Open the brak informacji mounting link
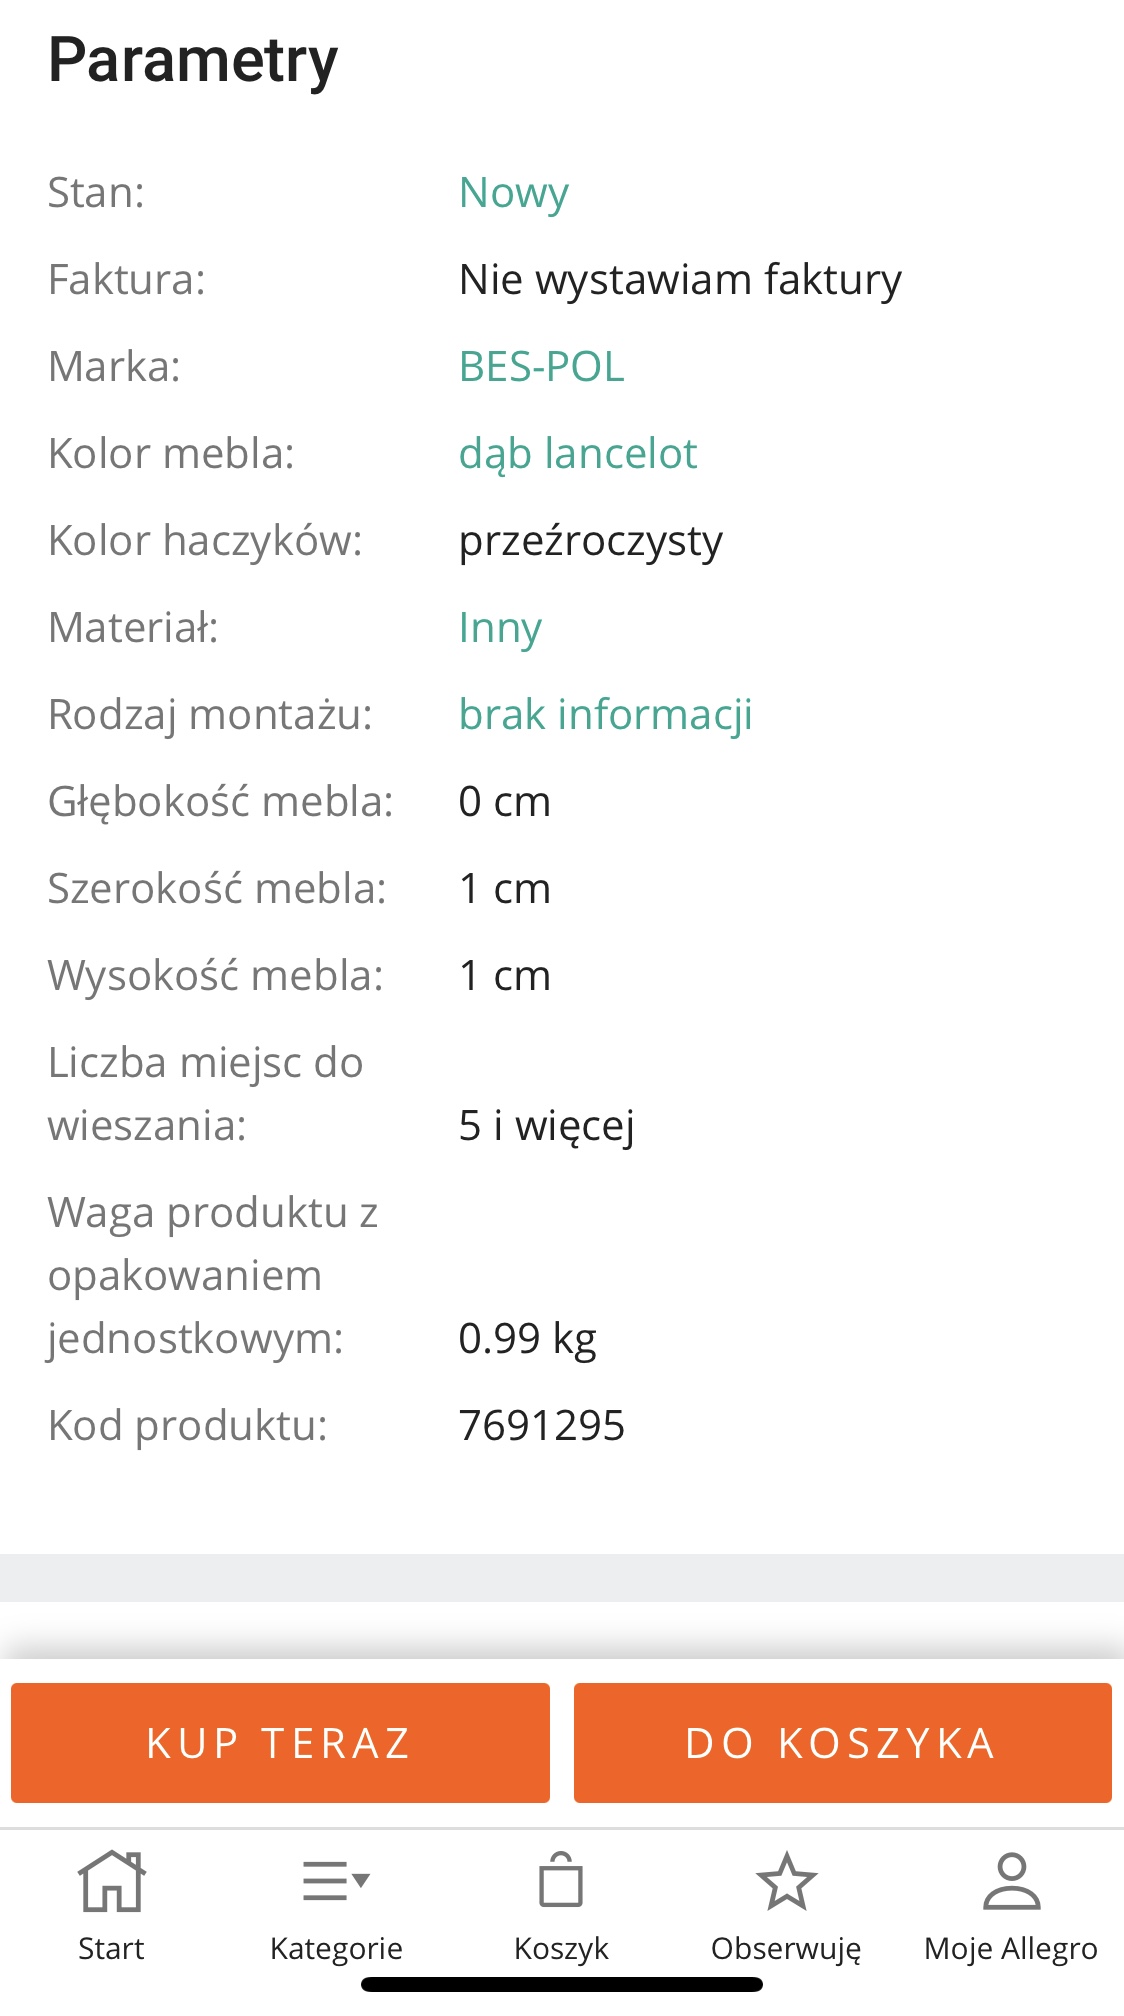The image size is (1124, 2016). [x=605, y=715]
